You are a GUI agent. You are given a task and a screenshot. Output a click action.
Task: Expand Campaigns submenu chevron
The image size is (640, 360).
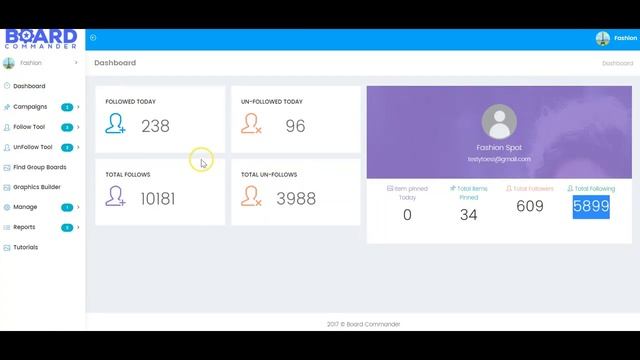78,107
